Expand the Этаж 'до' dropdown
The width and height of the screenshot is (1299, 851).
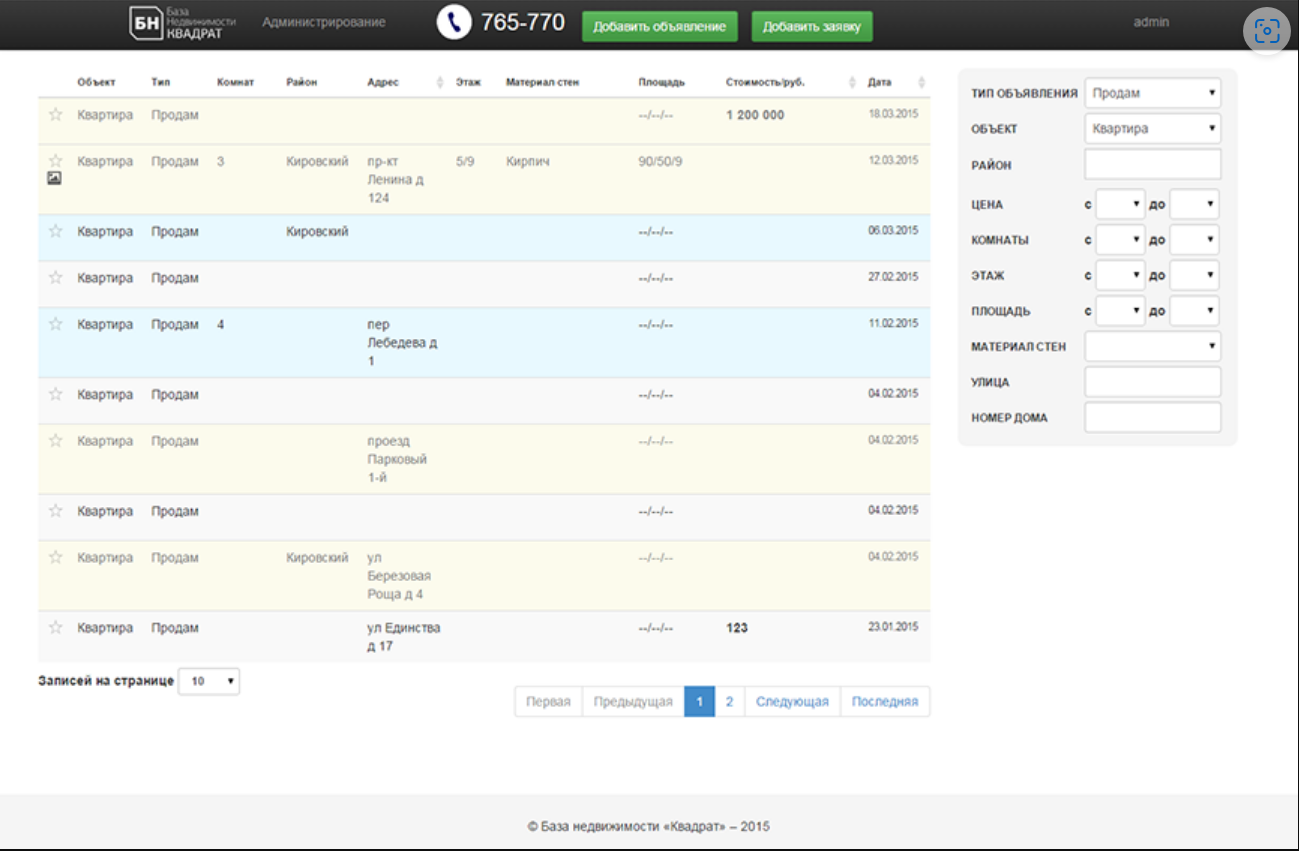(1194, 275)
